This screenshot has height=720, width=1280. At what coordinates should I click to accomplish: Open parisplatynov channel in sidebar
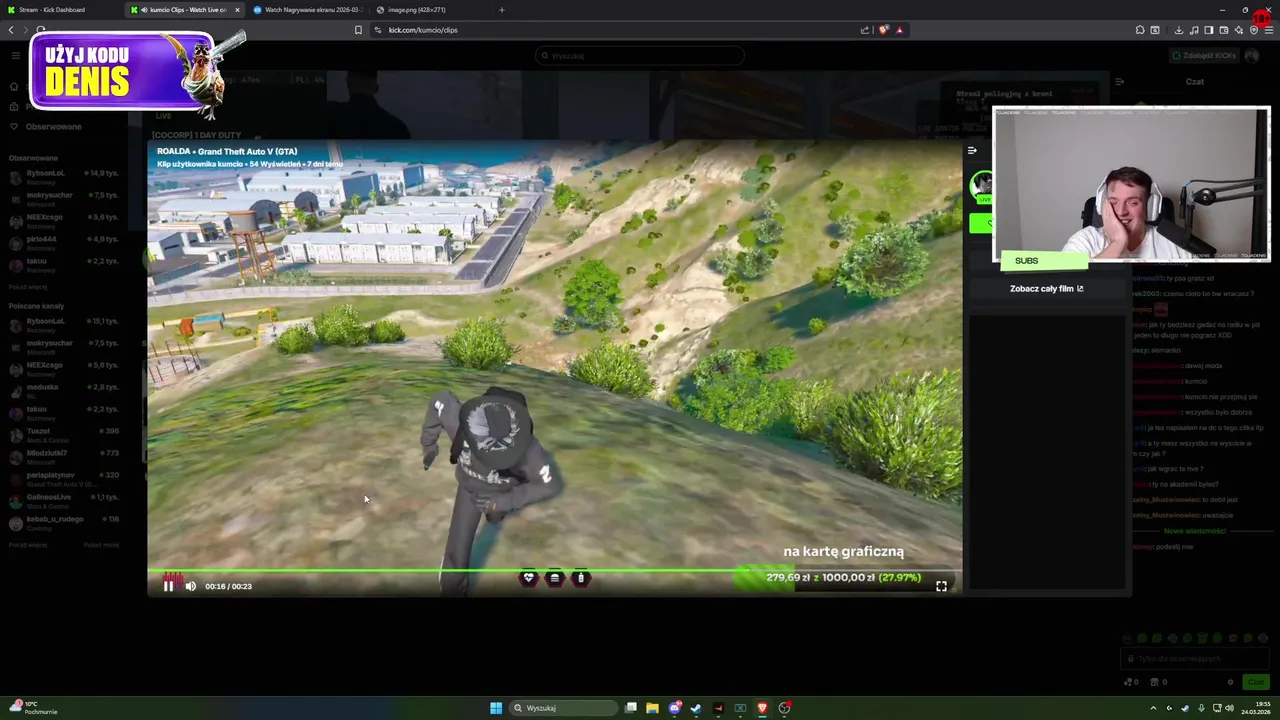(x=65, y=479)
